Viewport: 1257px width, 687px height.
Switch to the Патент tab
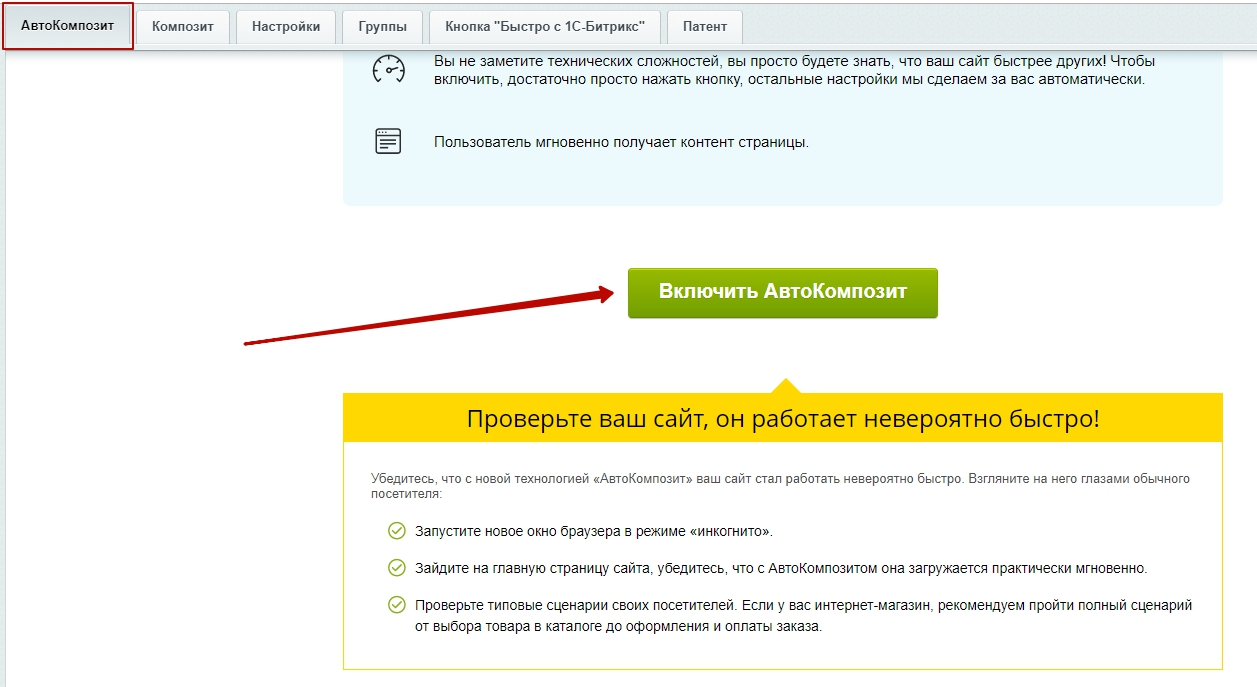(x=705, y=27)
